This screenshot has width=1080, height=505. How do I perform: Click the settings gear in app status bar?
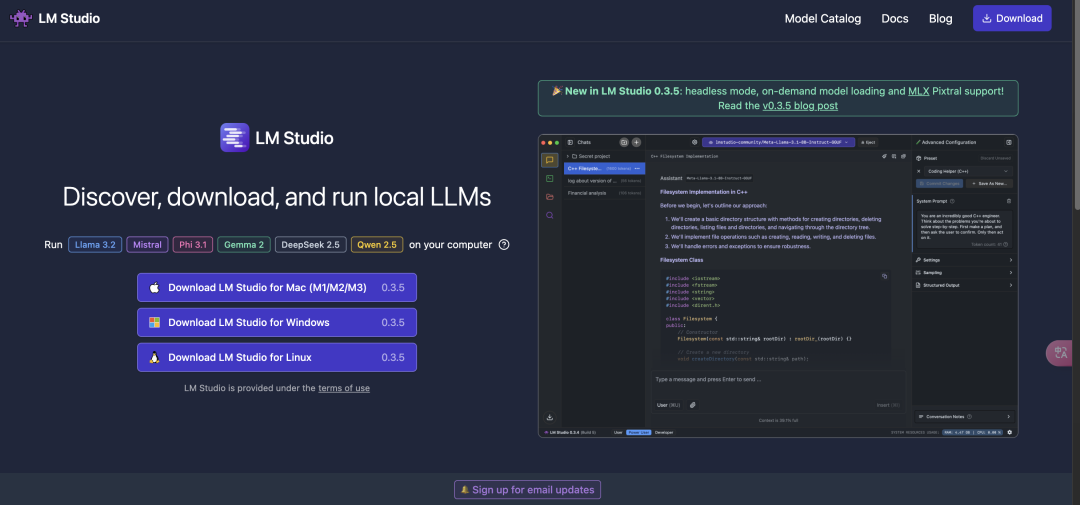tap(1010, 433)
